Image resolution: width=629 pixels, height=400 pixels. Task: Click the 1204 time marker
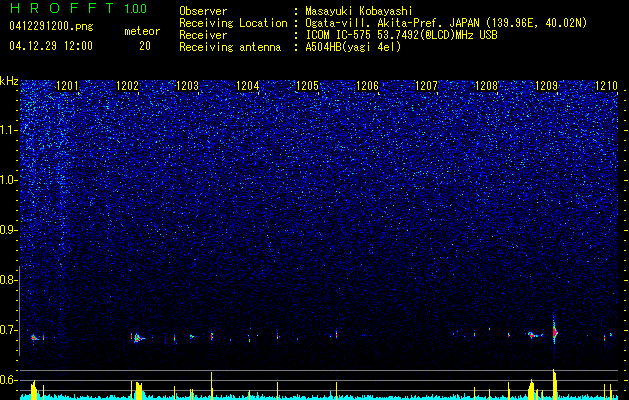(x=248, y=86)
